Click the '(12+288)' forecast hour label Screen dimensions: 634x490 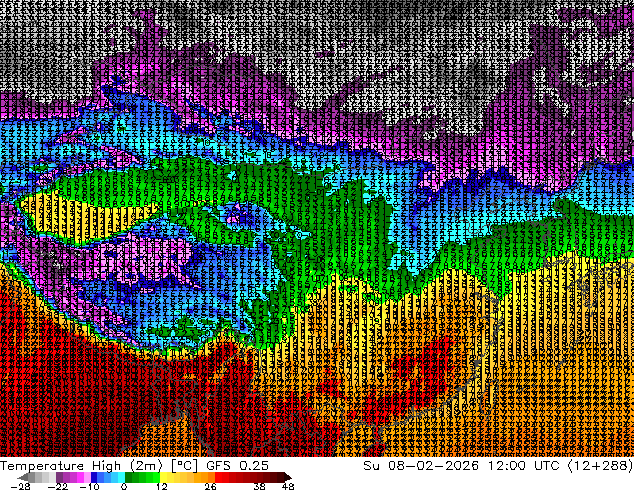[x=600, y=466]
